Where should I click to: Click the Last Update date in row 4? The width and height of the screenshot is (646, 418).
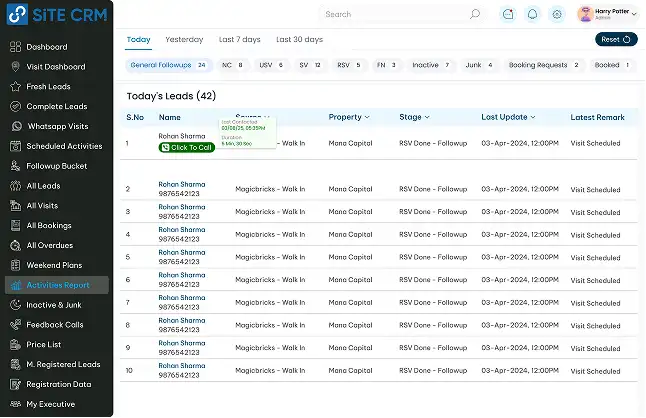[x=520, y=234]
